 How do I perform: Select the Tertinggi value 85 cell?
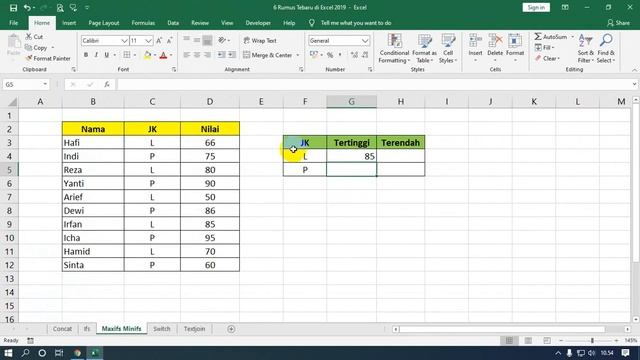(351, 156)
